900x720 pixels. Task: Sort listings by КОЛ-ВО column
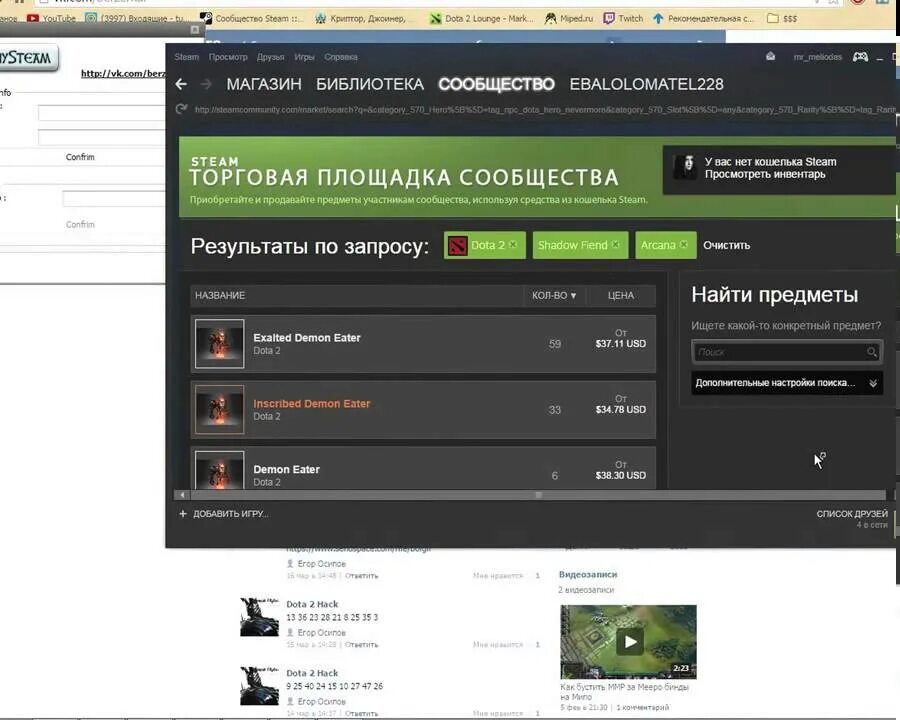(x=554, y=295)
